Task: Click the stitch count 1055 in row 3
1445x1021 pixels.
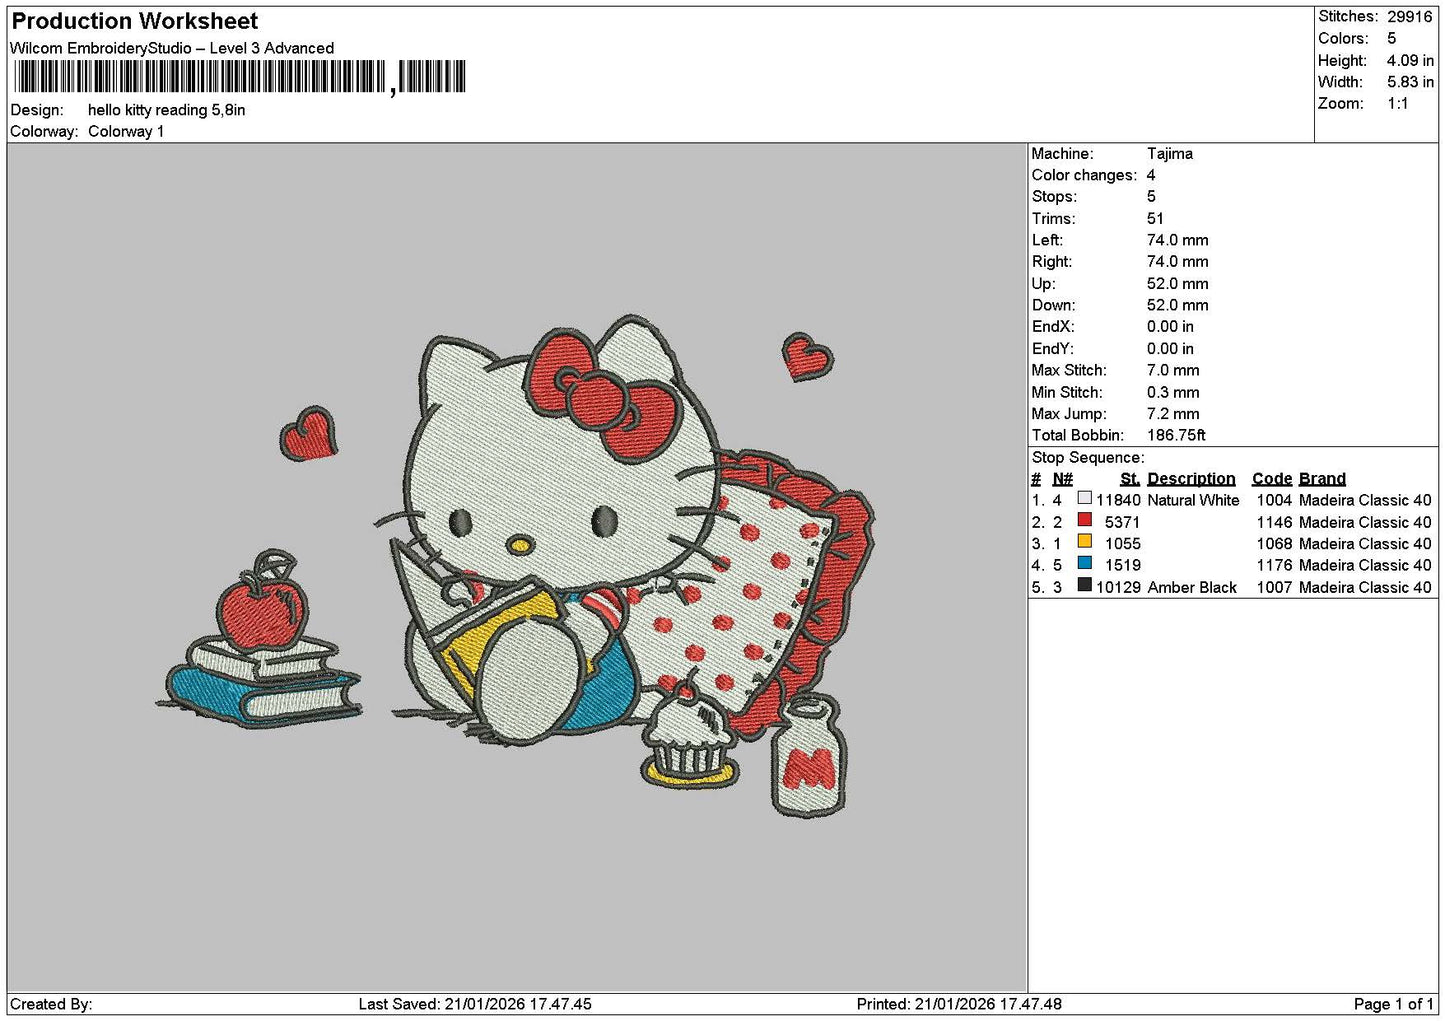Action: [1122, 544]
